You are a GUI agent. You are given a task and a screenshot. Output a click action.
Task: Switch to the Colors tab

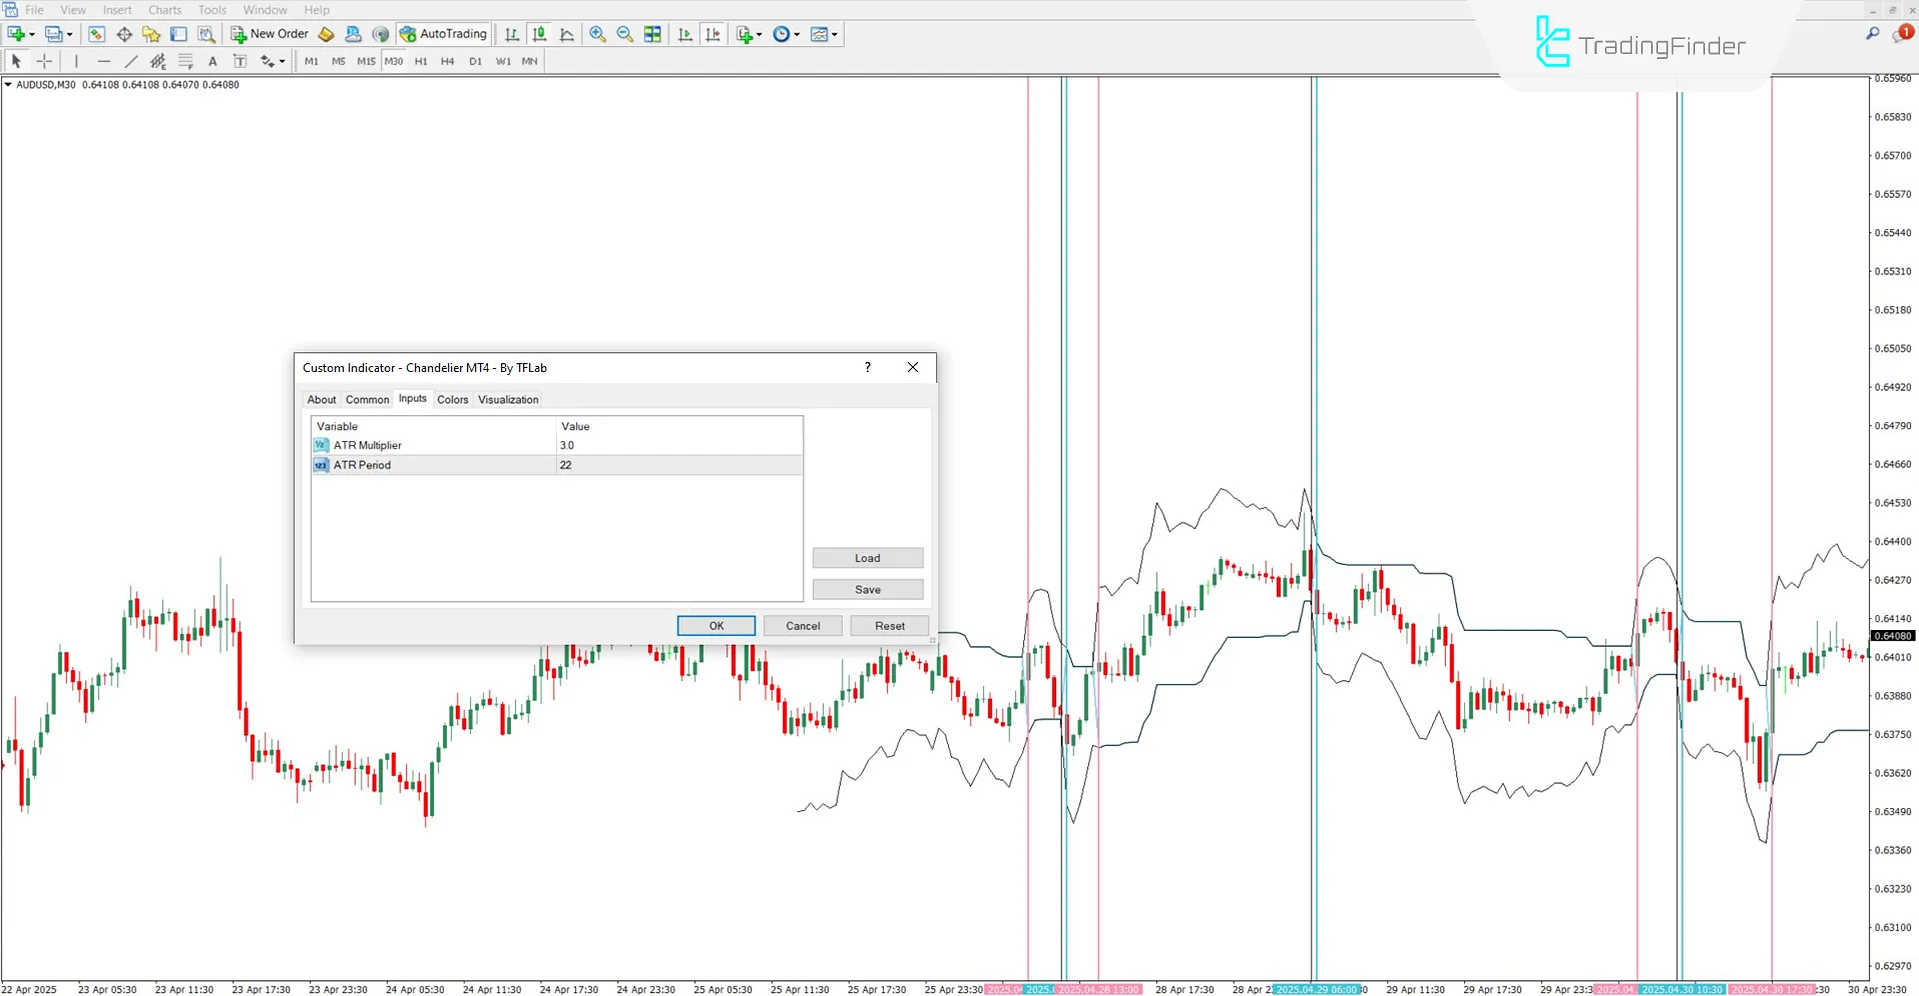(x=452, y=399)
